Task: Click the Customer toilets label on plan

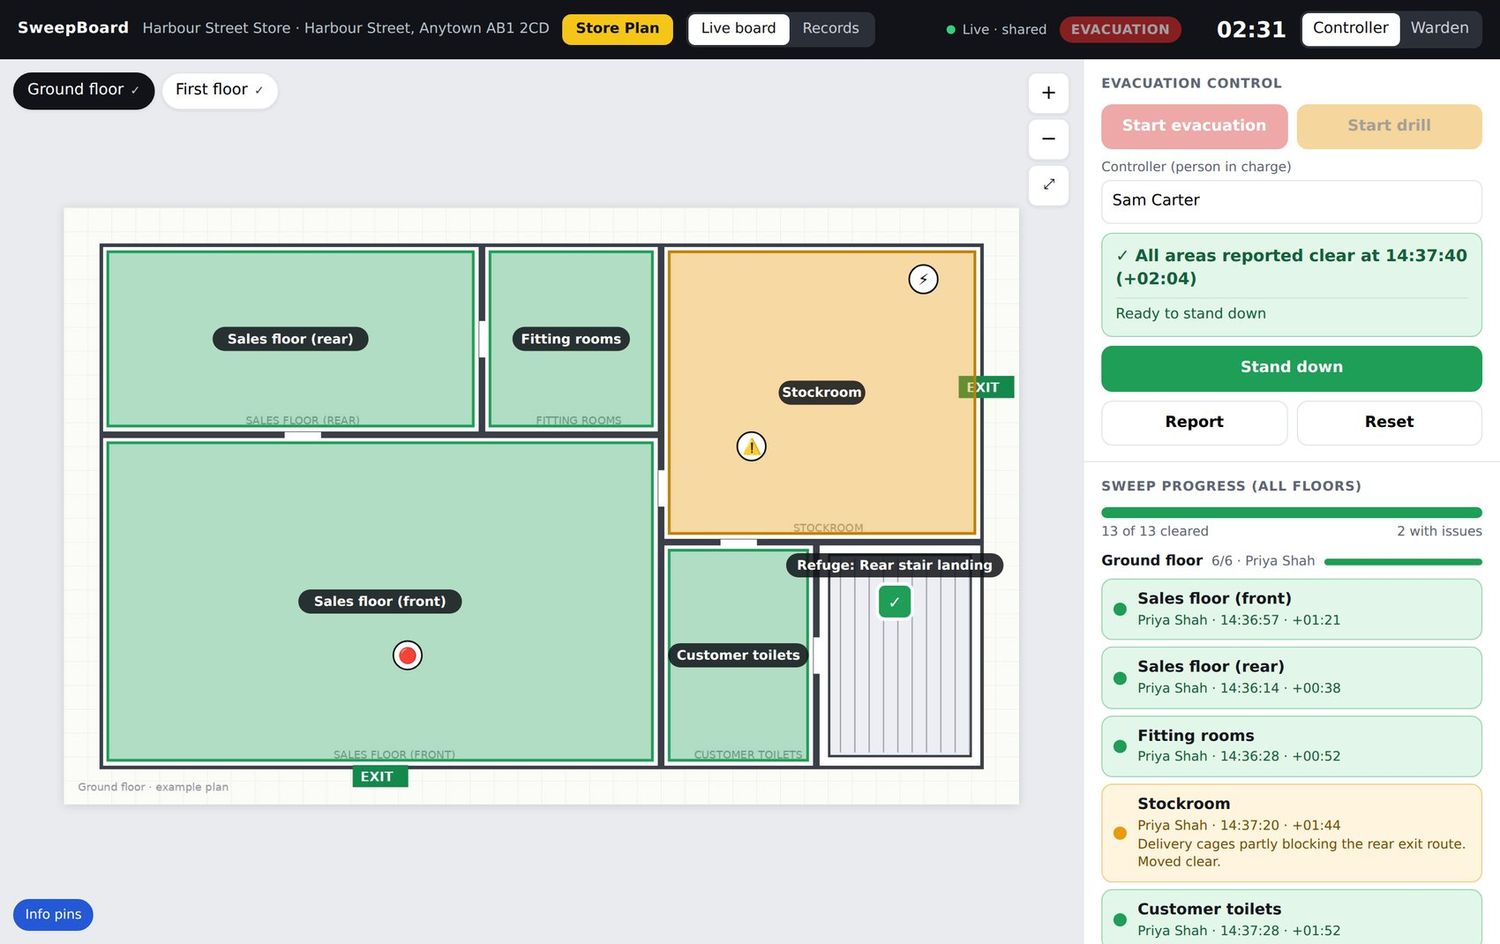Action: (738, 655)
